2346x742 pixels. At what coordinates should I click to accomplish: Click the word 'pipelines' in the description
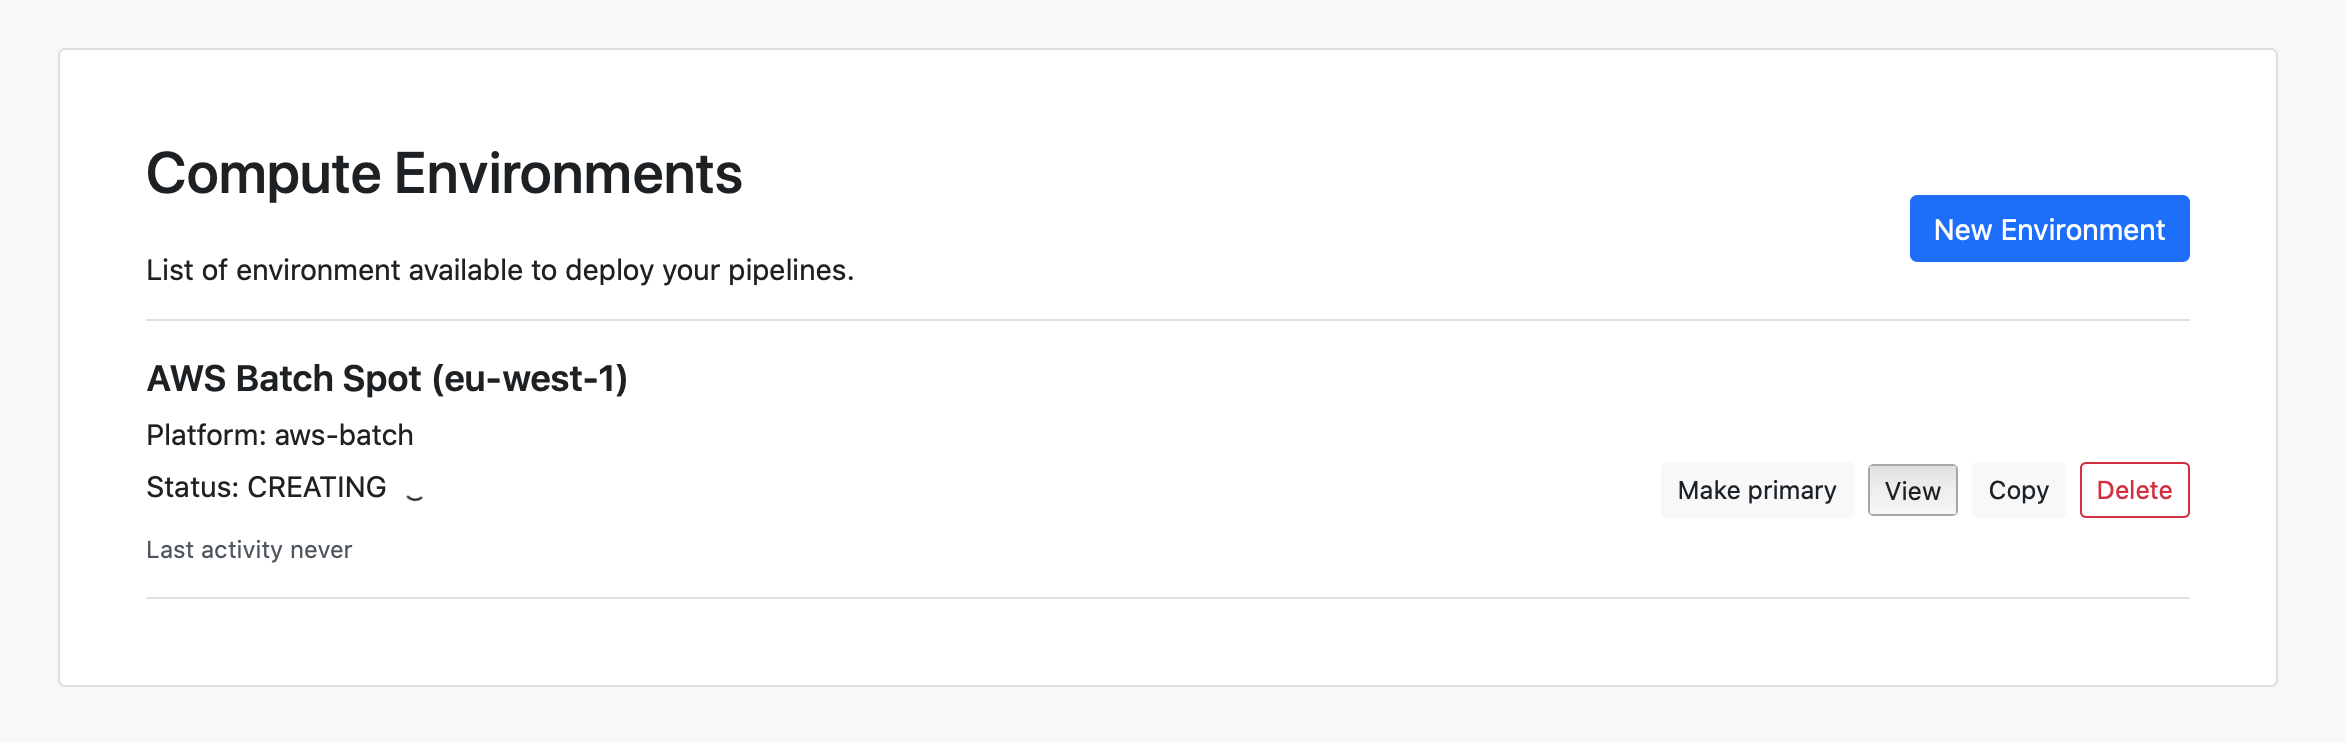click(x=787, y=270)
